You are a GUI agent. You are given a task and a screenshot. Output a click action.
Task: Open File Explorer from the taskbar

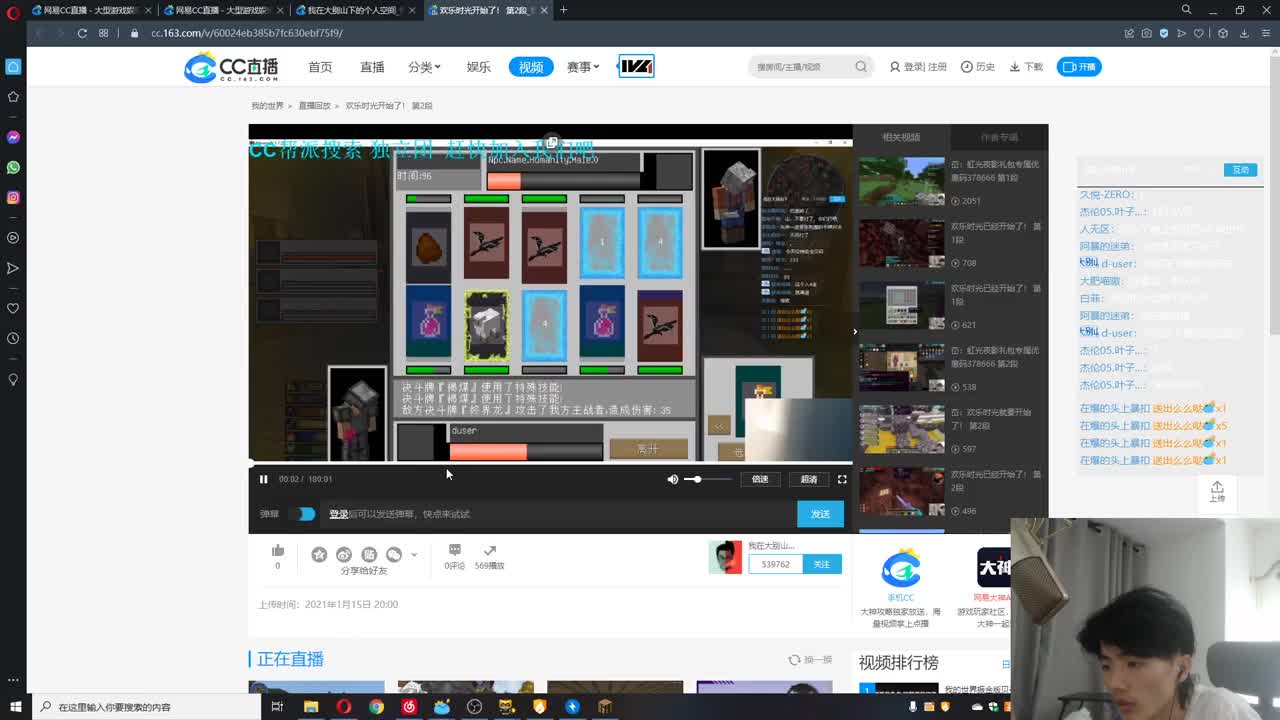click(x=311, y=706)
